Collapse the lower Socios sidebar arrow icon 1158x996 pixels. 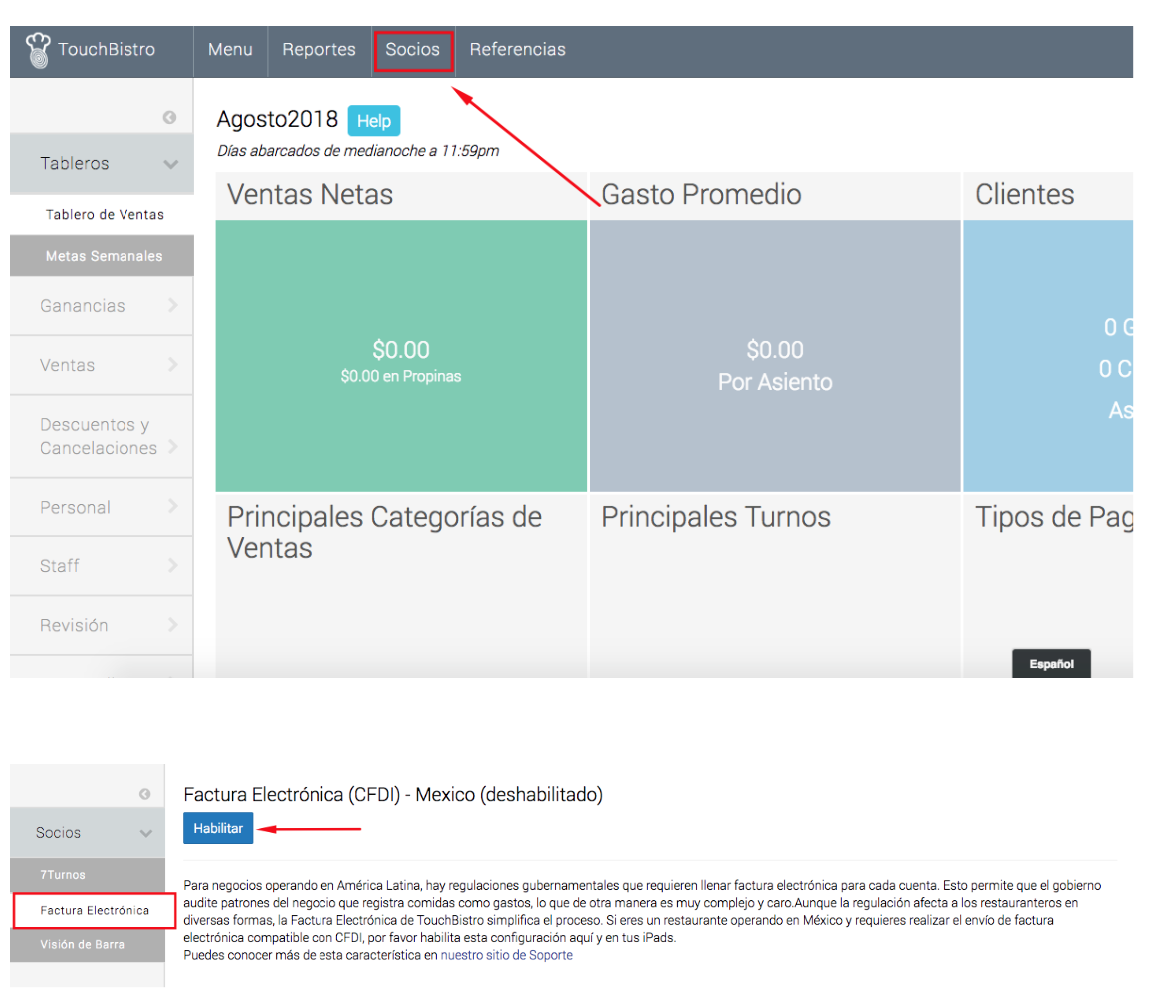point(145,794)
